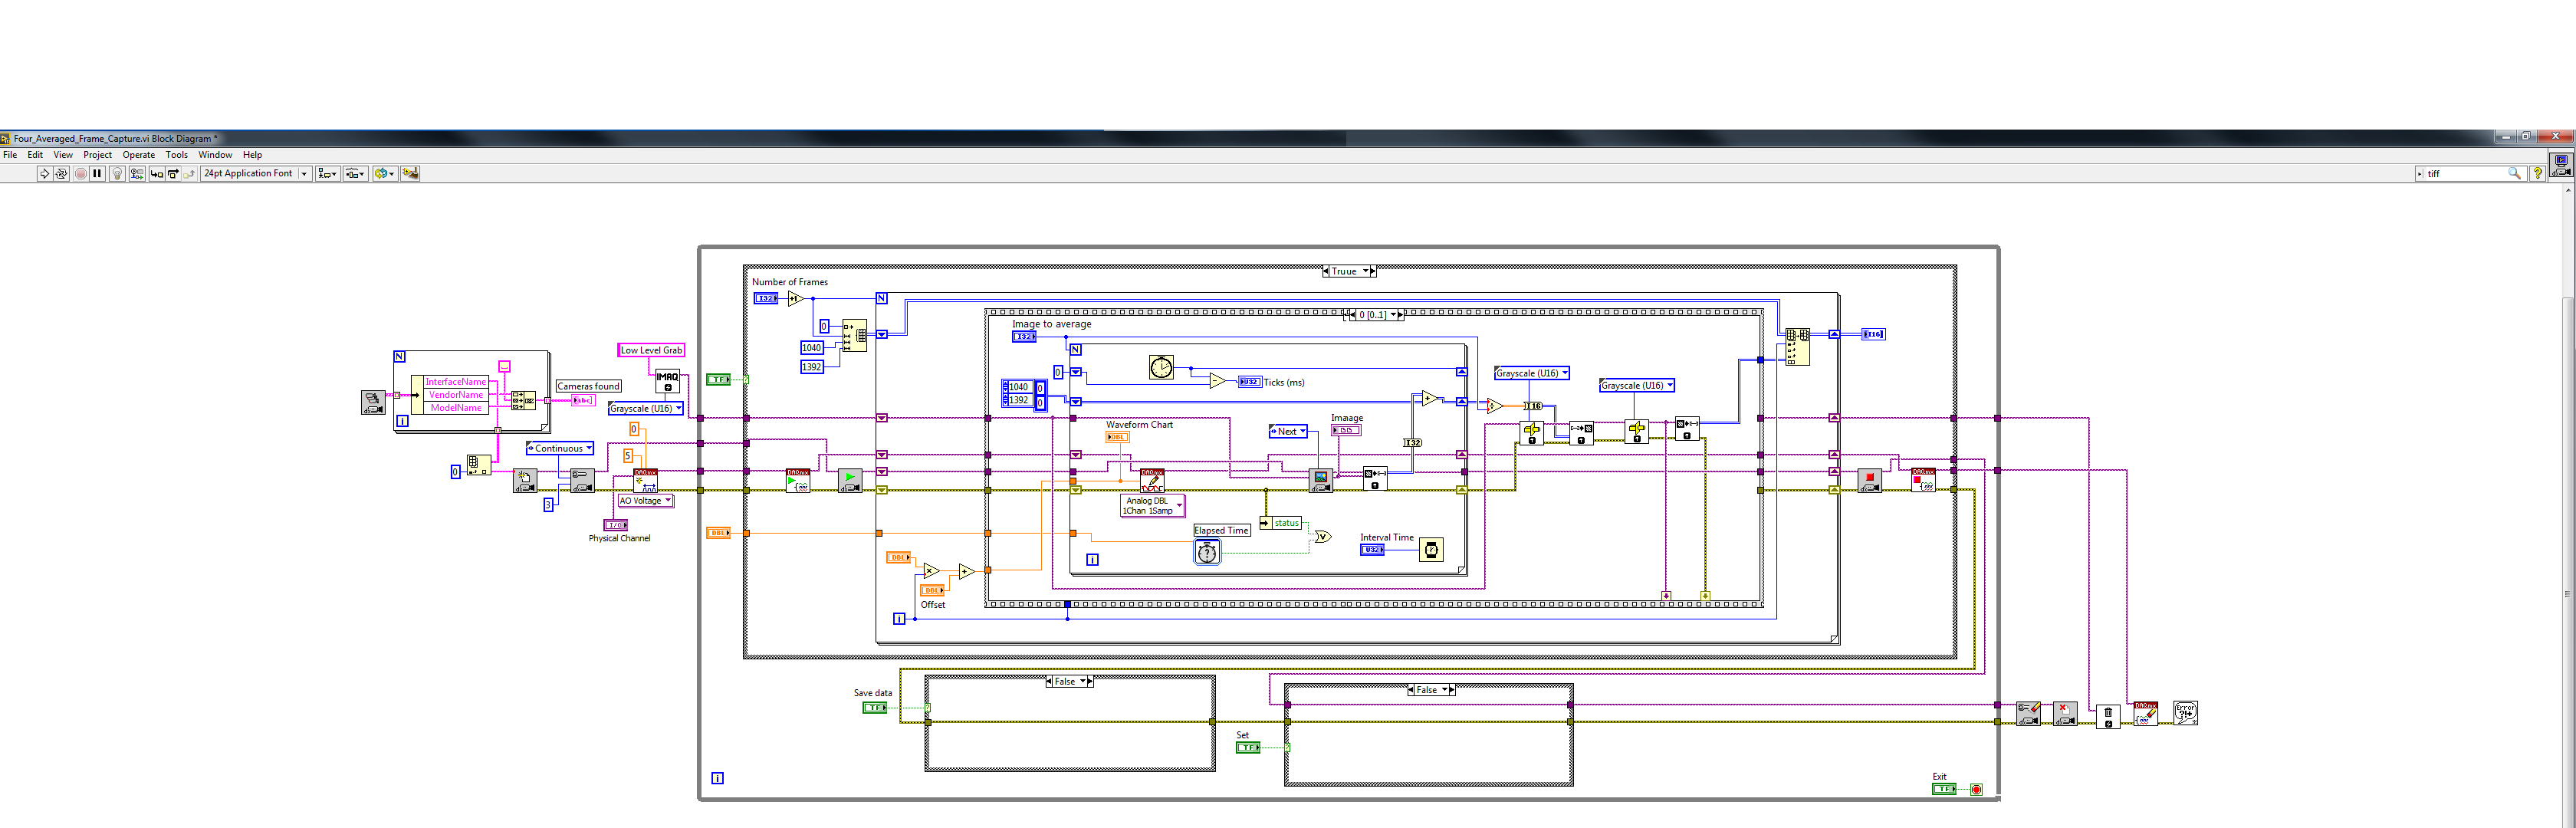
Task: Open the File menu
Action: click(10, 155)
